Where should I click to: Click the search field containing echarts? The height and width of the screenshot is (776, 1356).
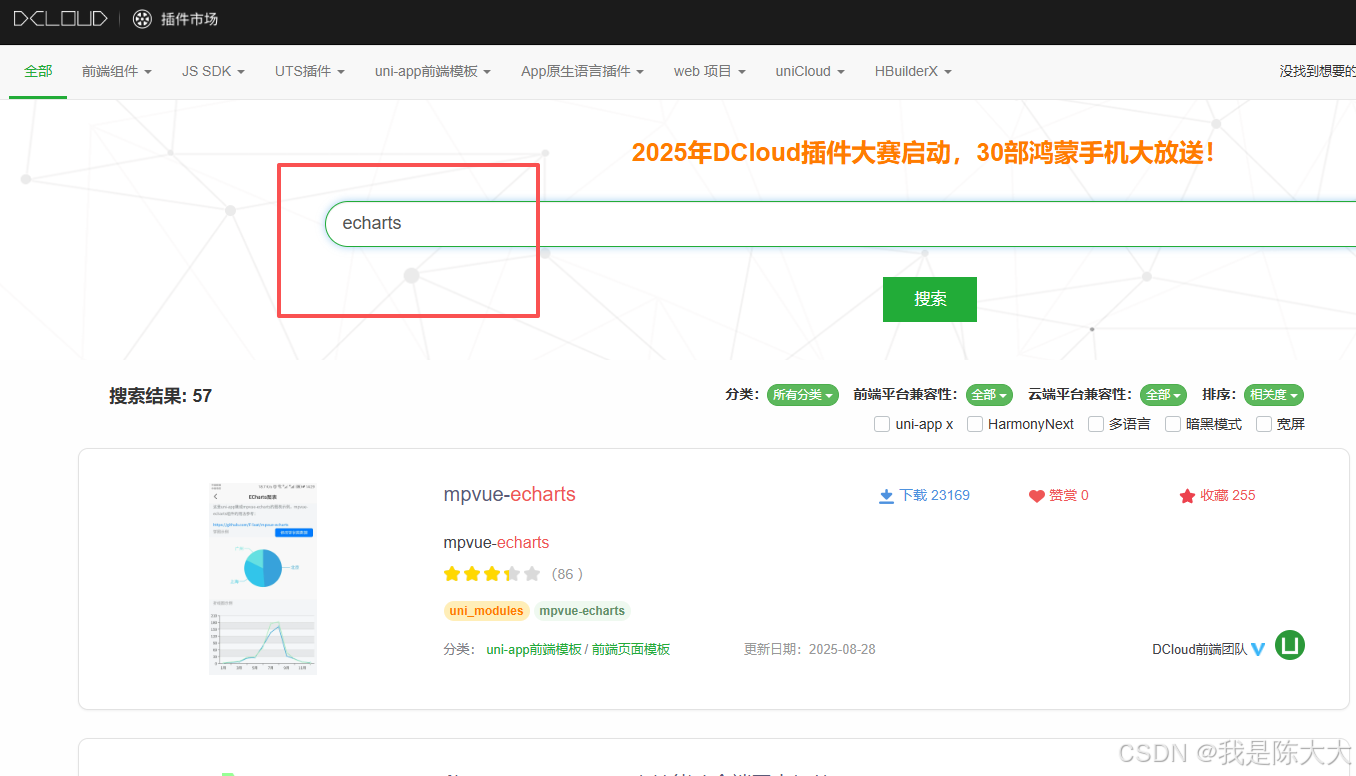click(840, 224)
